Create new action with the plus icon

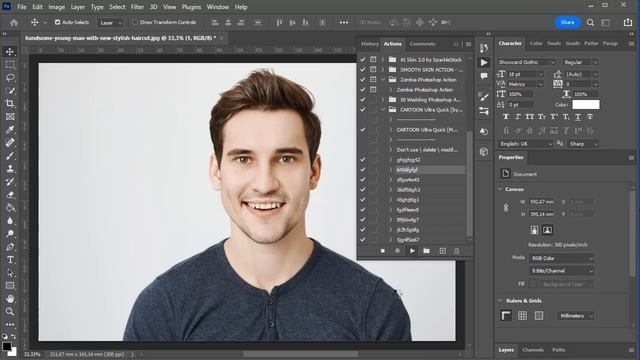point(442,251)
